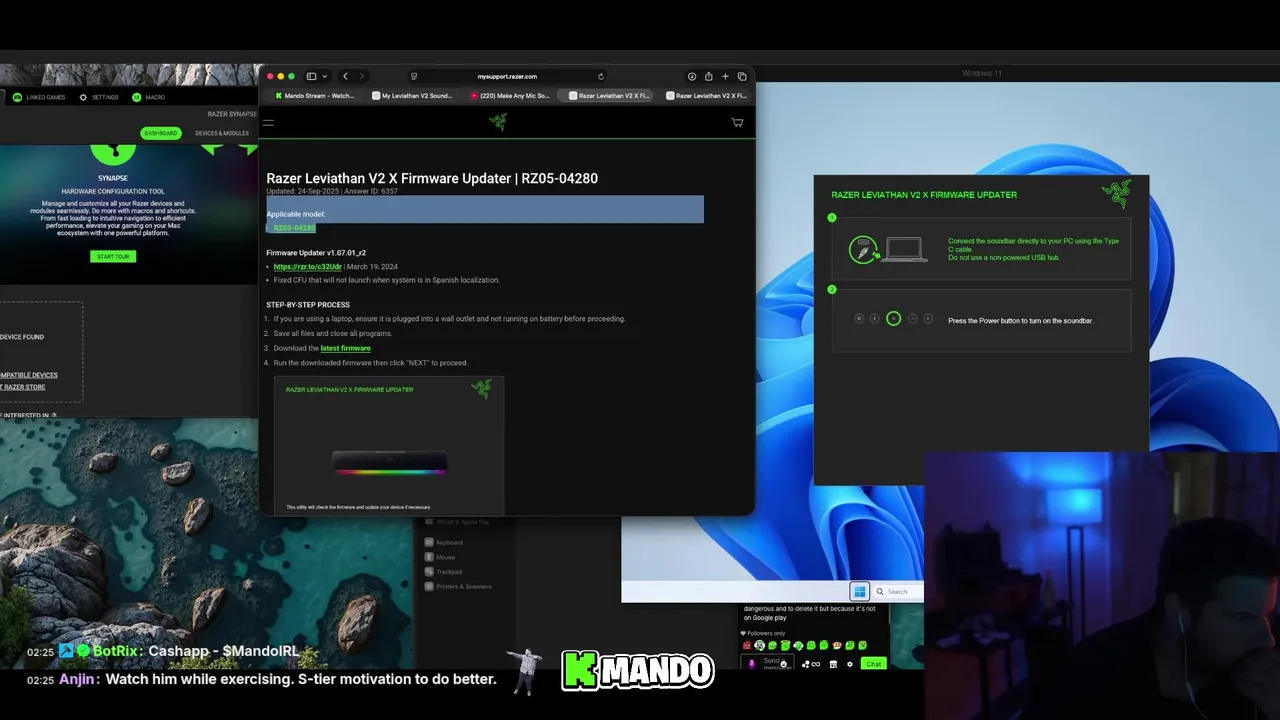Select Printers & Scanners in System Settings
The height and width of the screenshot is (720, 1280).
457,586
